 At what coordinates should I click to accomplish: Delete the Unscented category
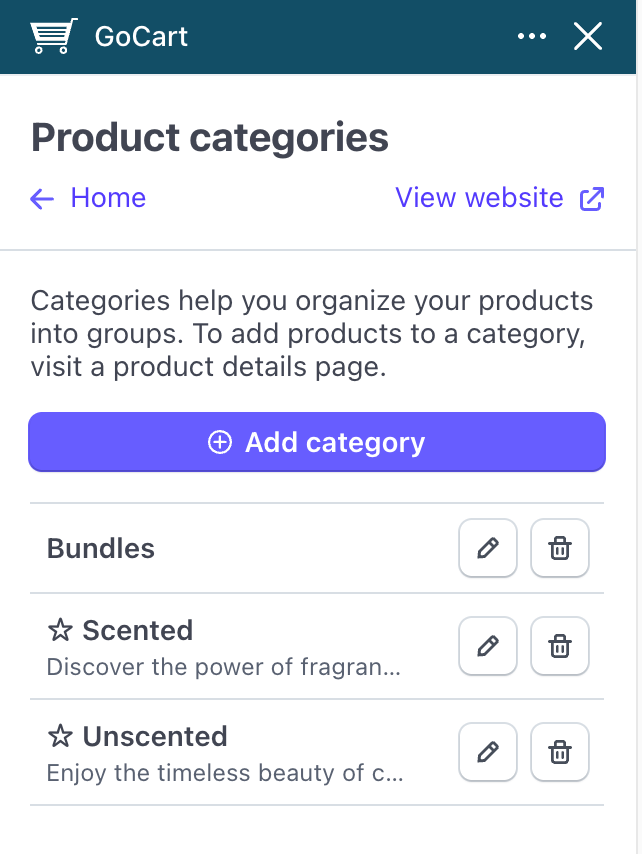click(x=560, y=752)
